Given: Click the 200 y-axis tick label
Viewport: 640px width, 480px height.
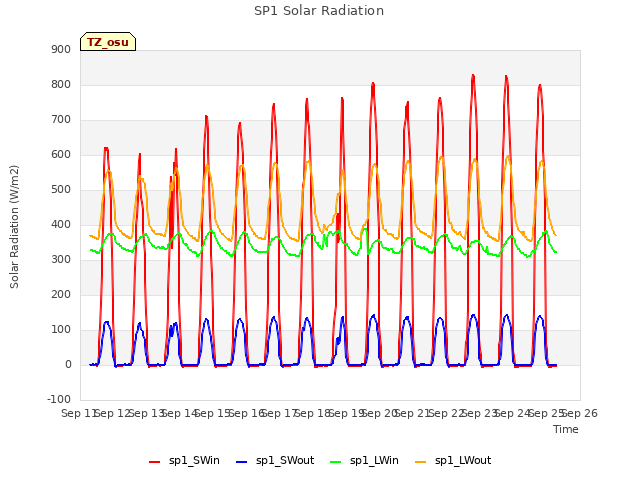Looking at the screenshot, I should coord(61,295).
